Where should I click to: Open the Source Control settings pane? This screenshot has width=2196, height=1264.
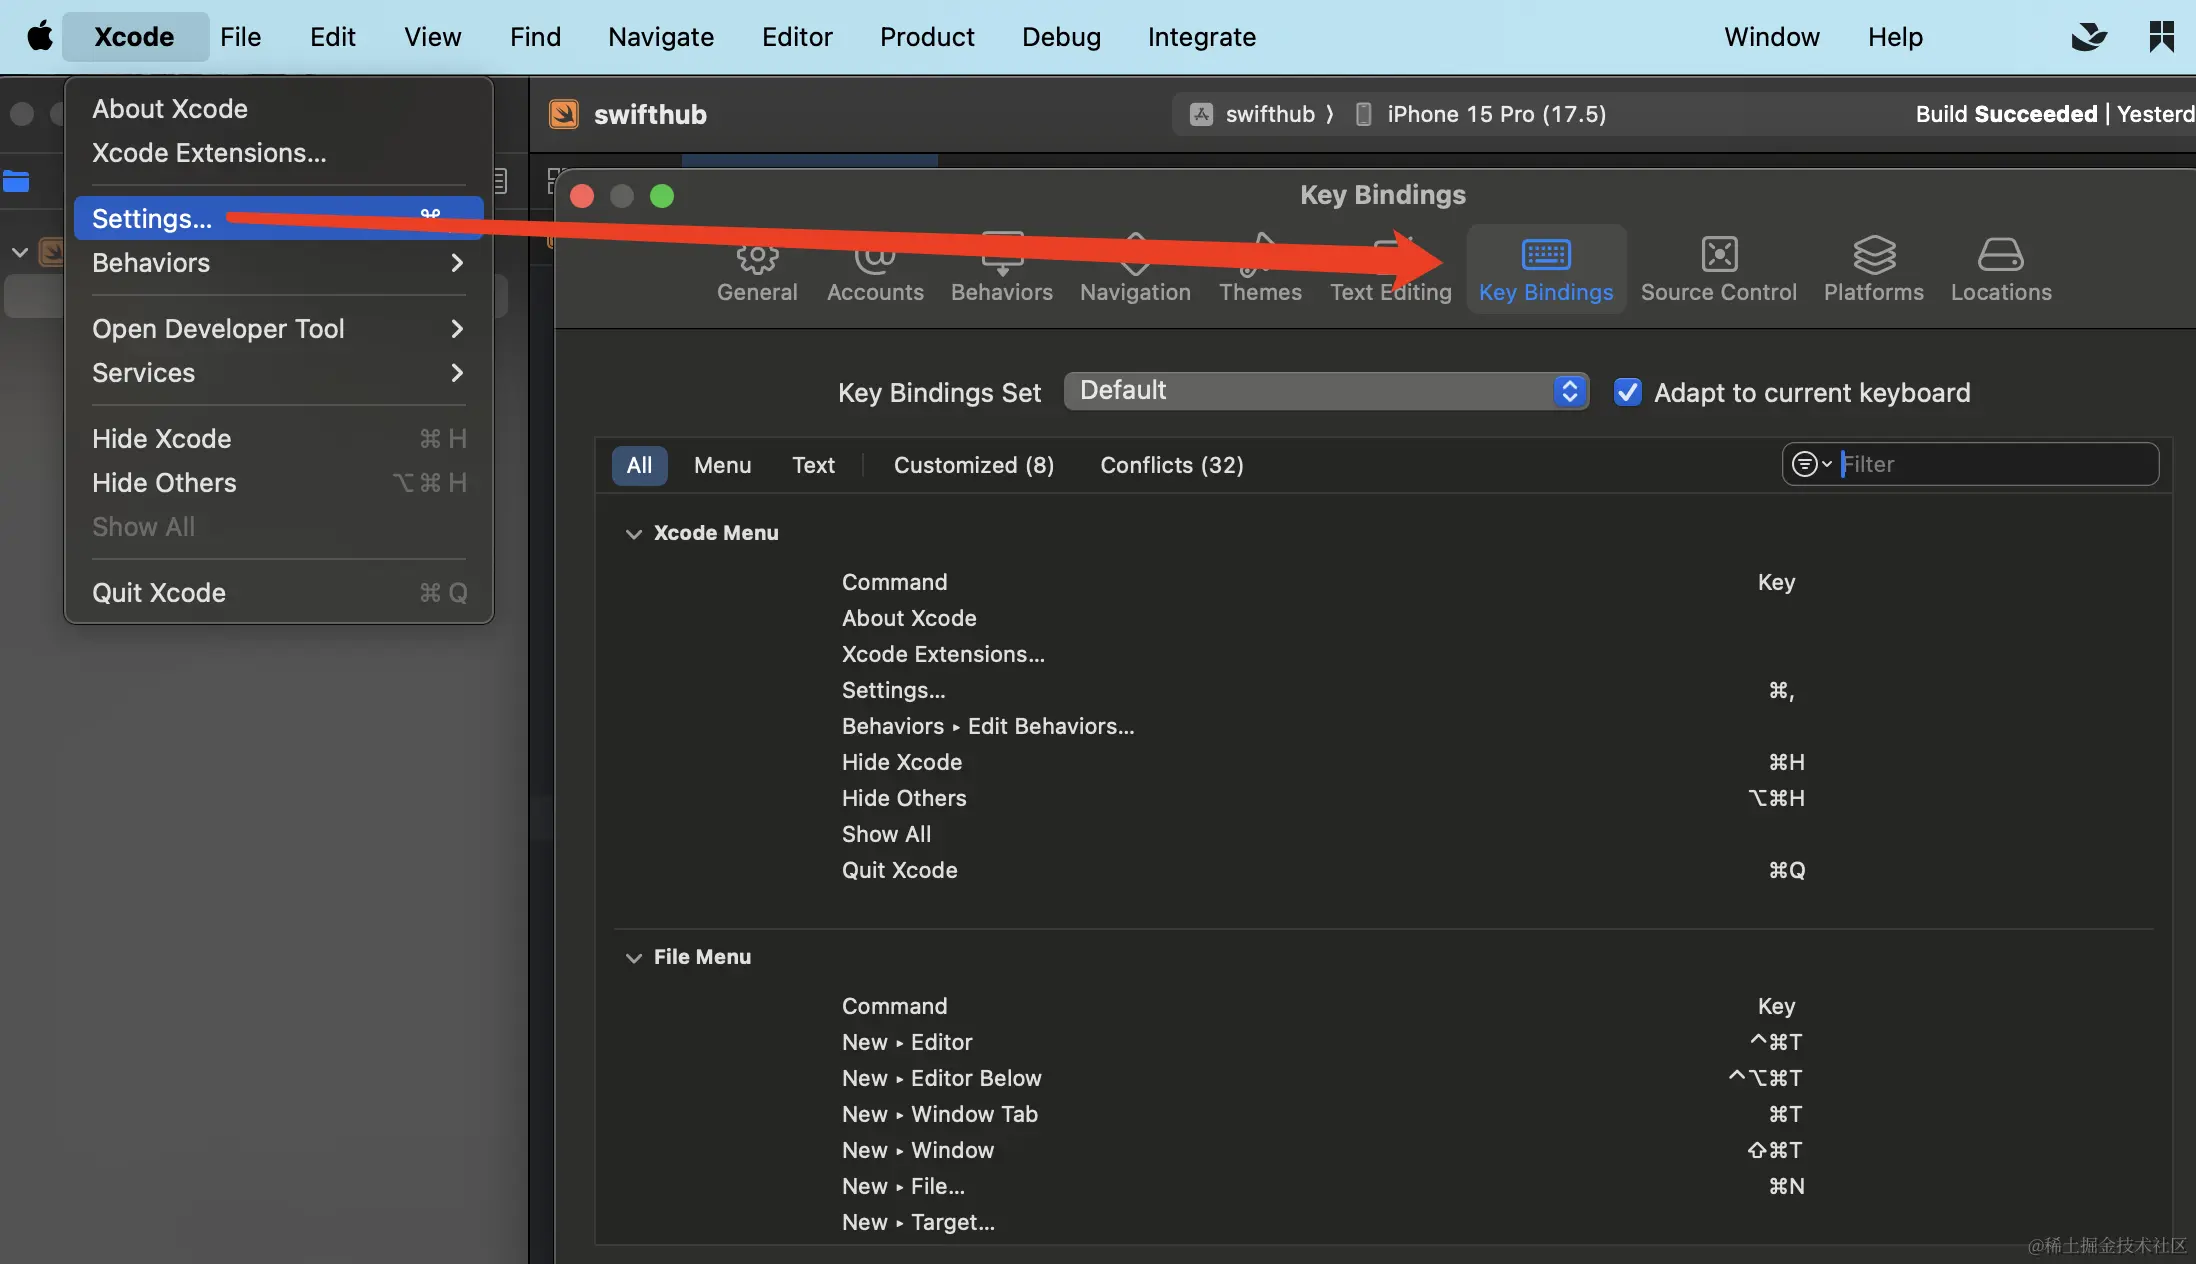[x=1718, y=270]
